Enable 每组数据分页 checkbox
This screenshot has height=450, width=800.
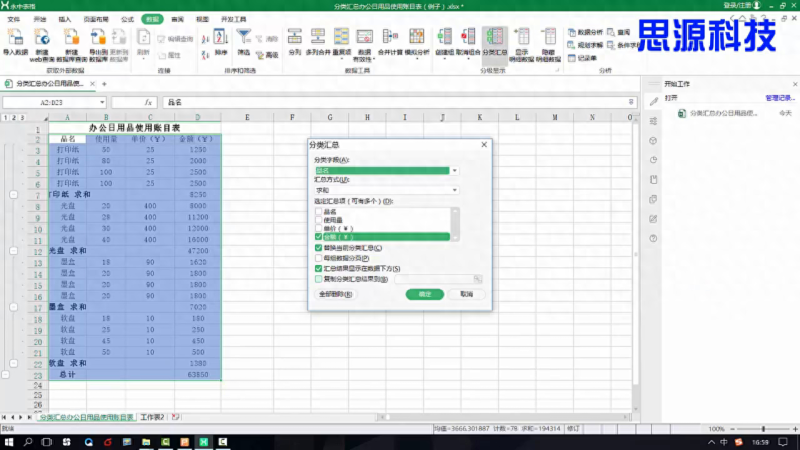coord(318,258)
